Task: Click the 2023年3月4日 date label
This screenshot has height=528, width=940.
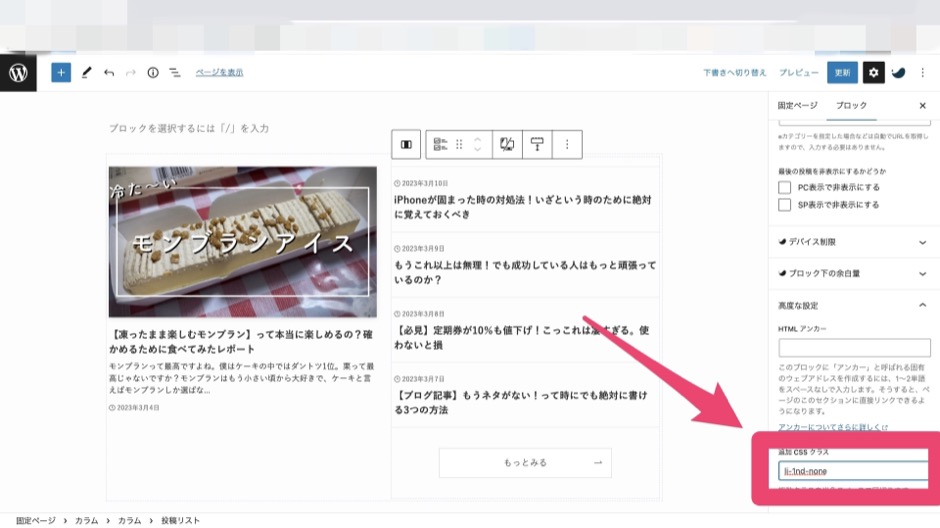Action: coord(134,408)
